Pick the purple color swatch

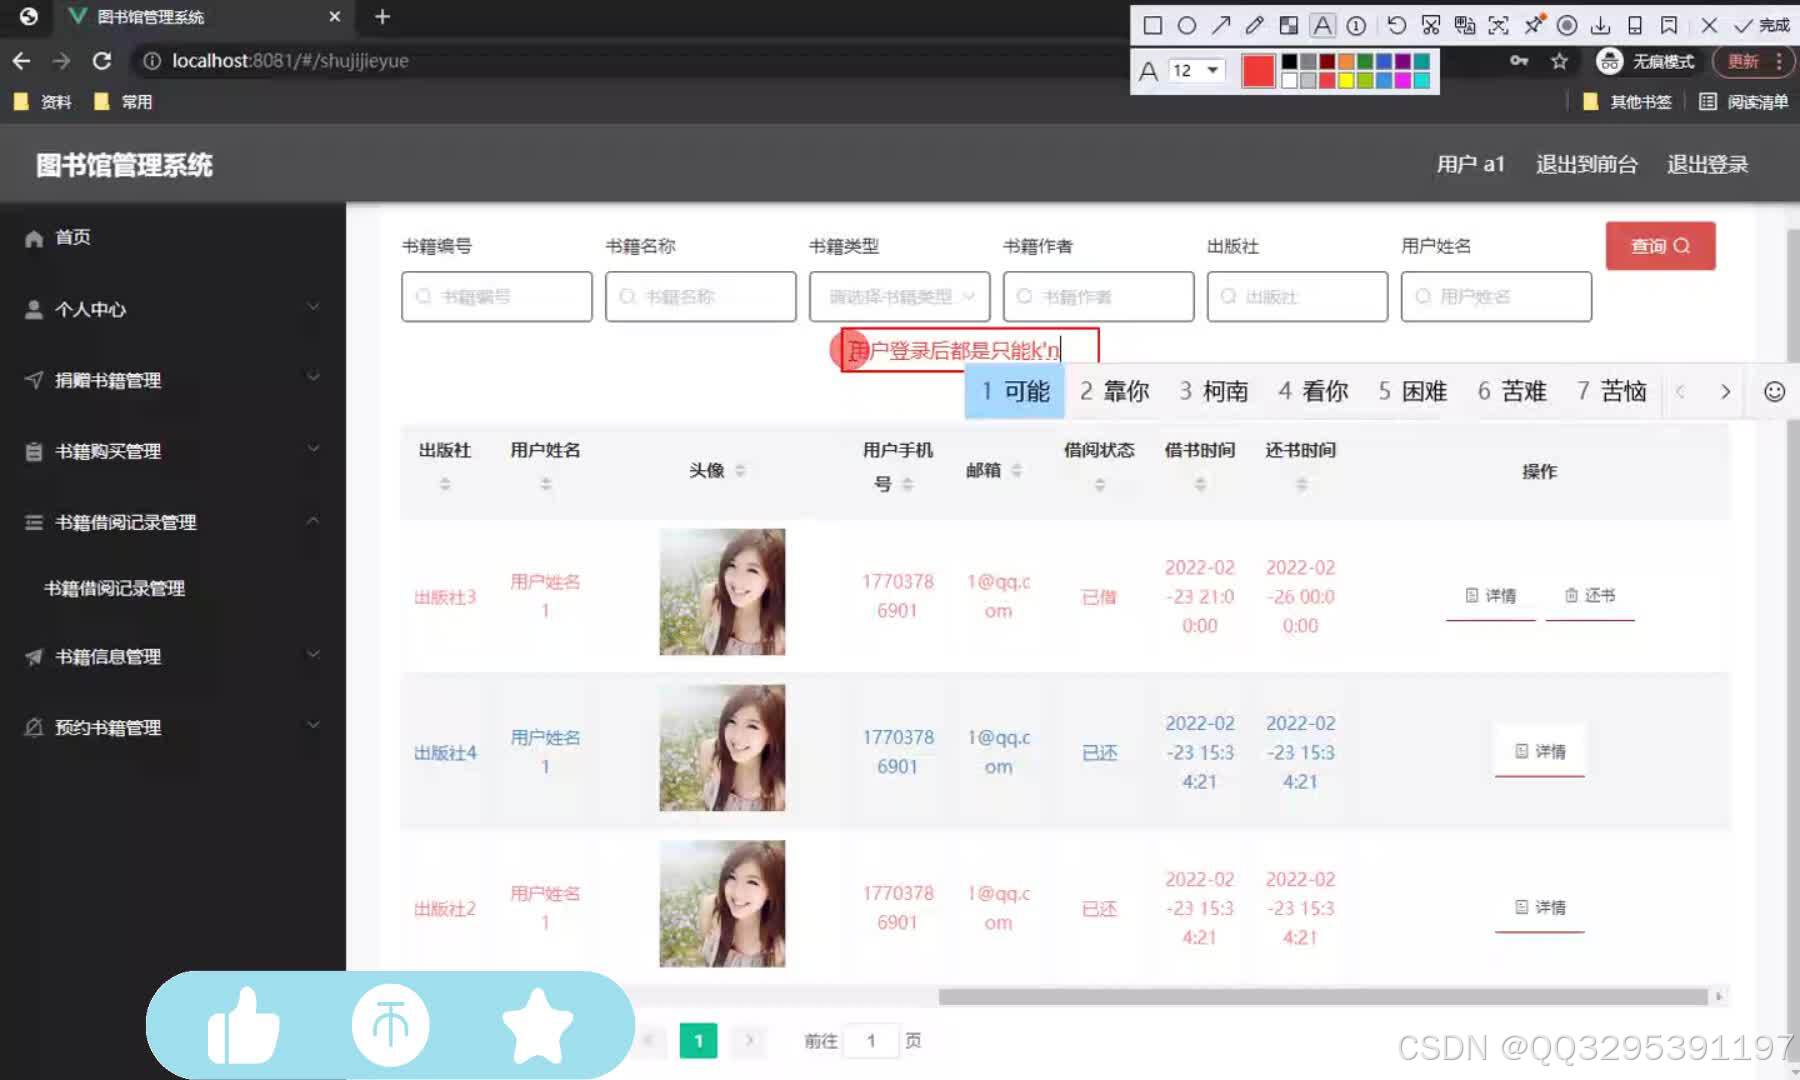point(1403,62)
